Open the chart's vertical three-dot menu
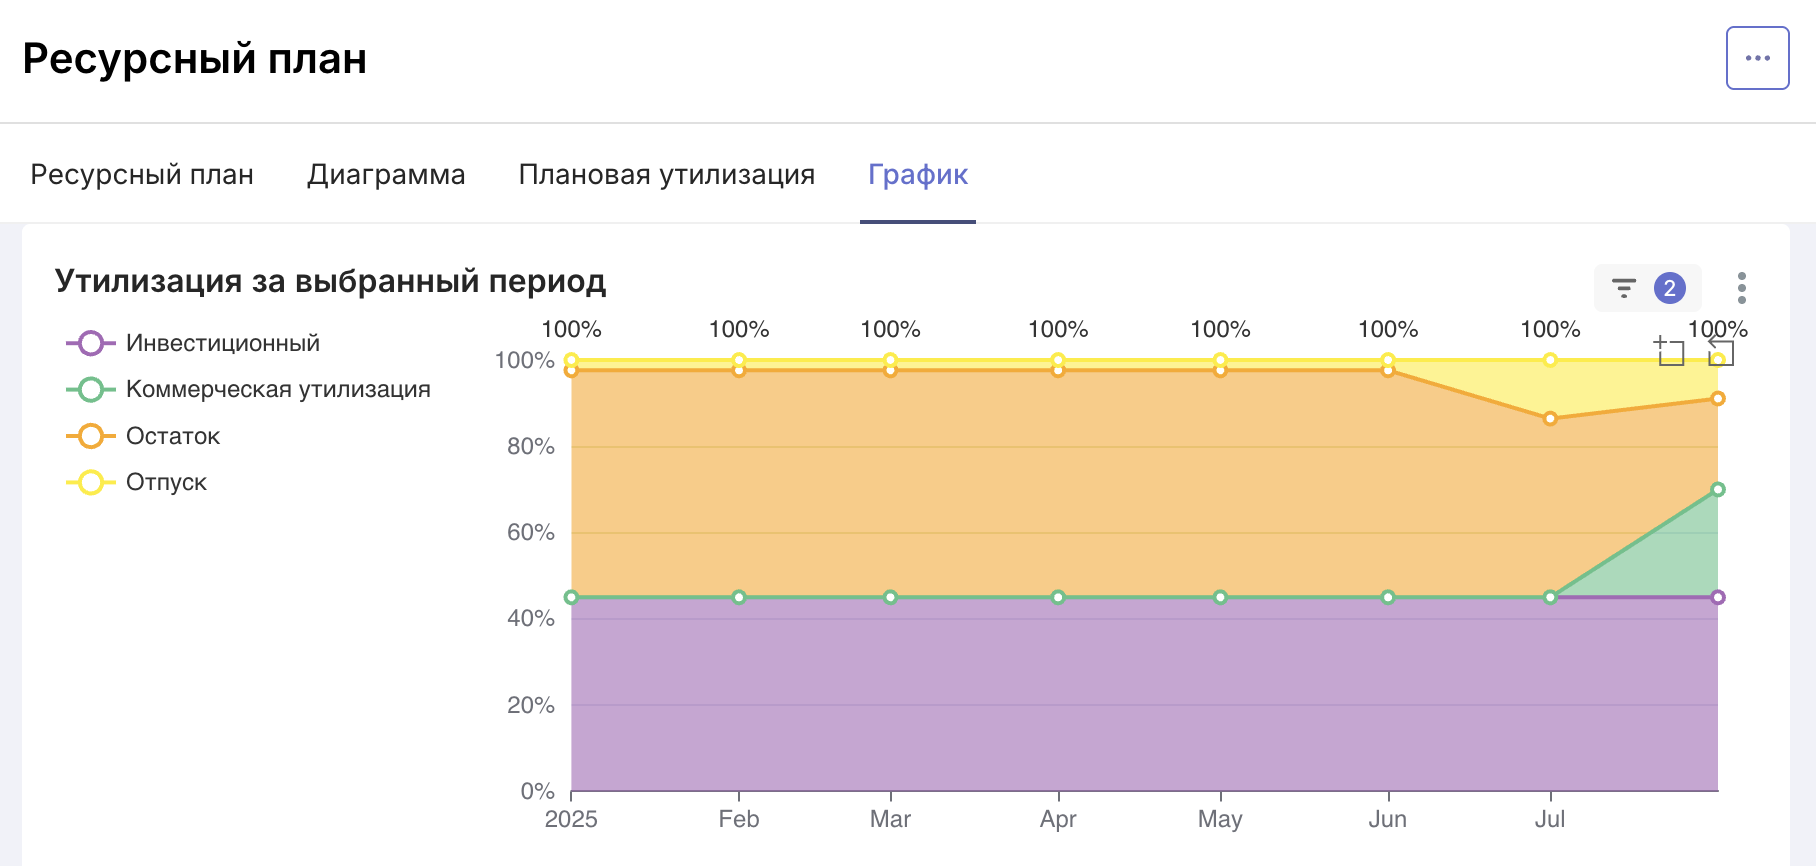Screen dimensions: 1816x866 pyautogui.click(x=1742, y=288)
